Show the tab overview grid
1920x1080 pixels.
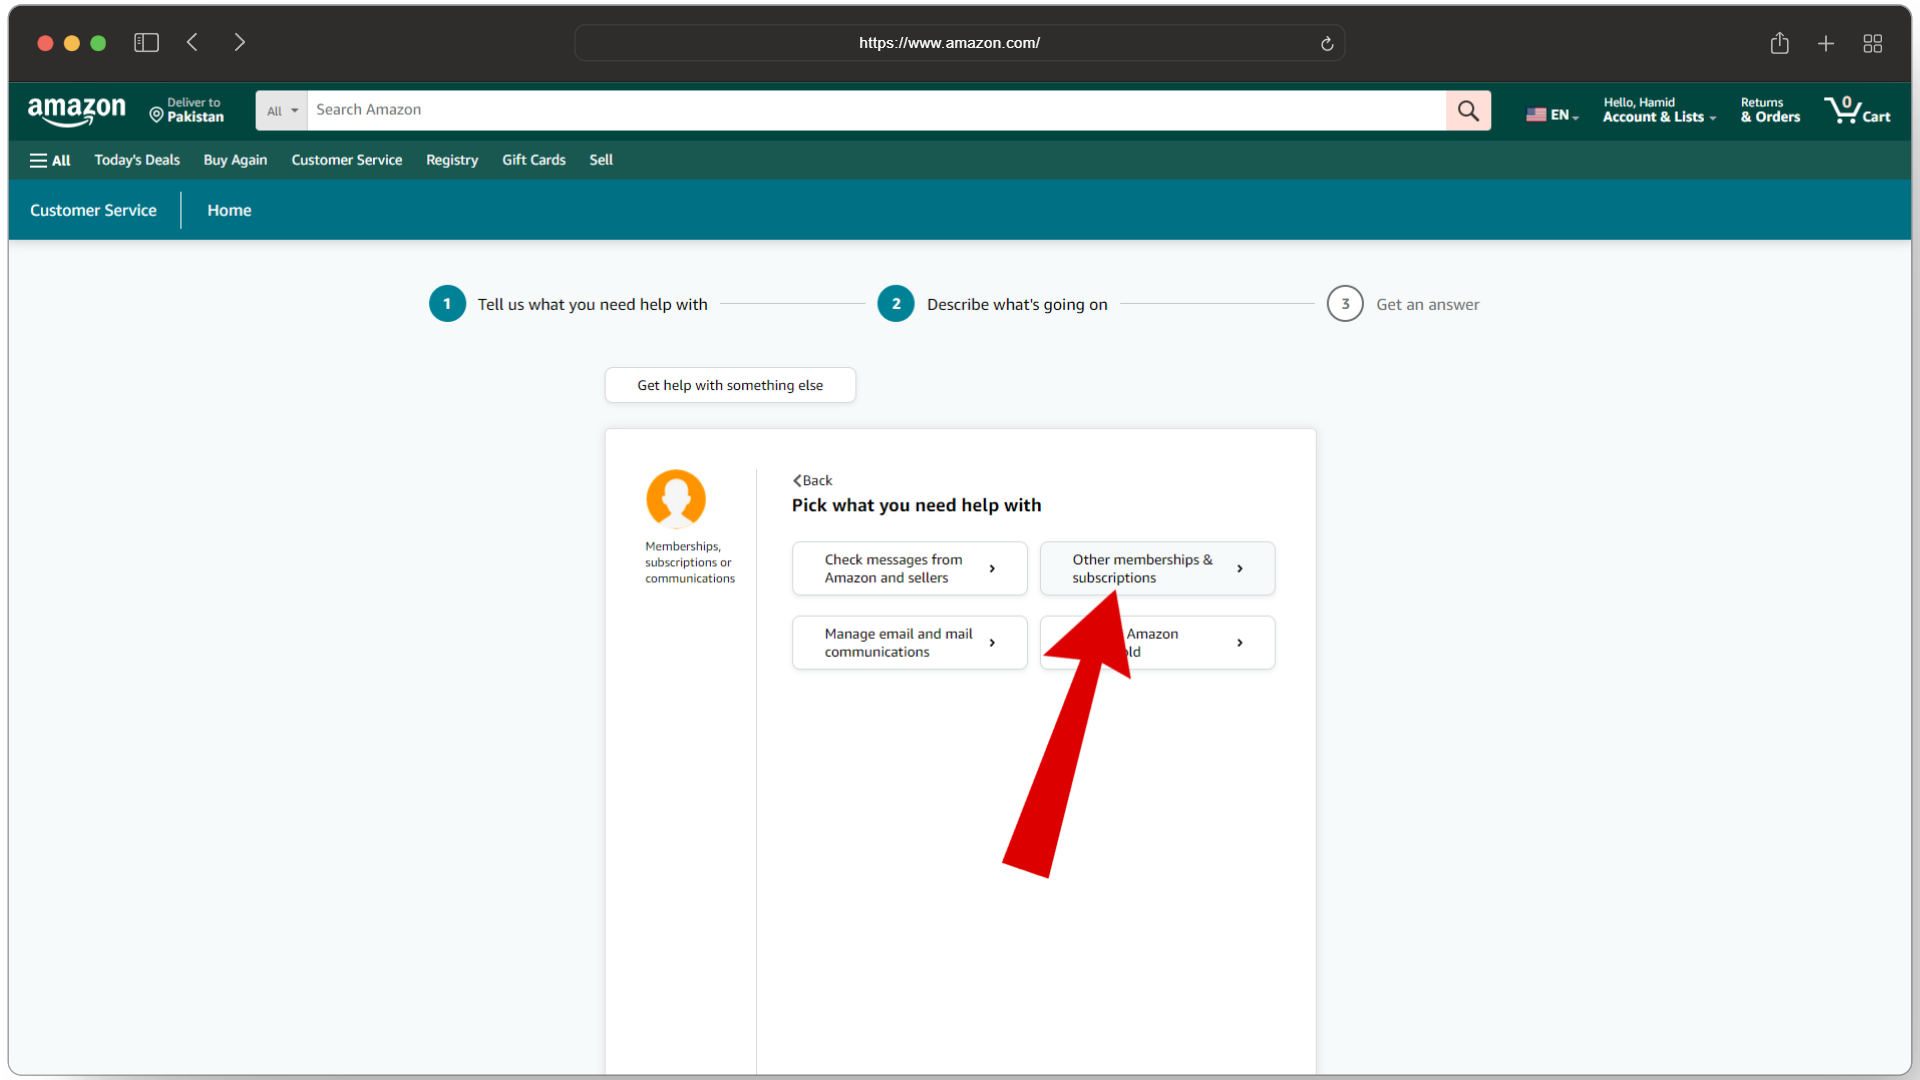coord(1873,43)
